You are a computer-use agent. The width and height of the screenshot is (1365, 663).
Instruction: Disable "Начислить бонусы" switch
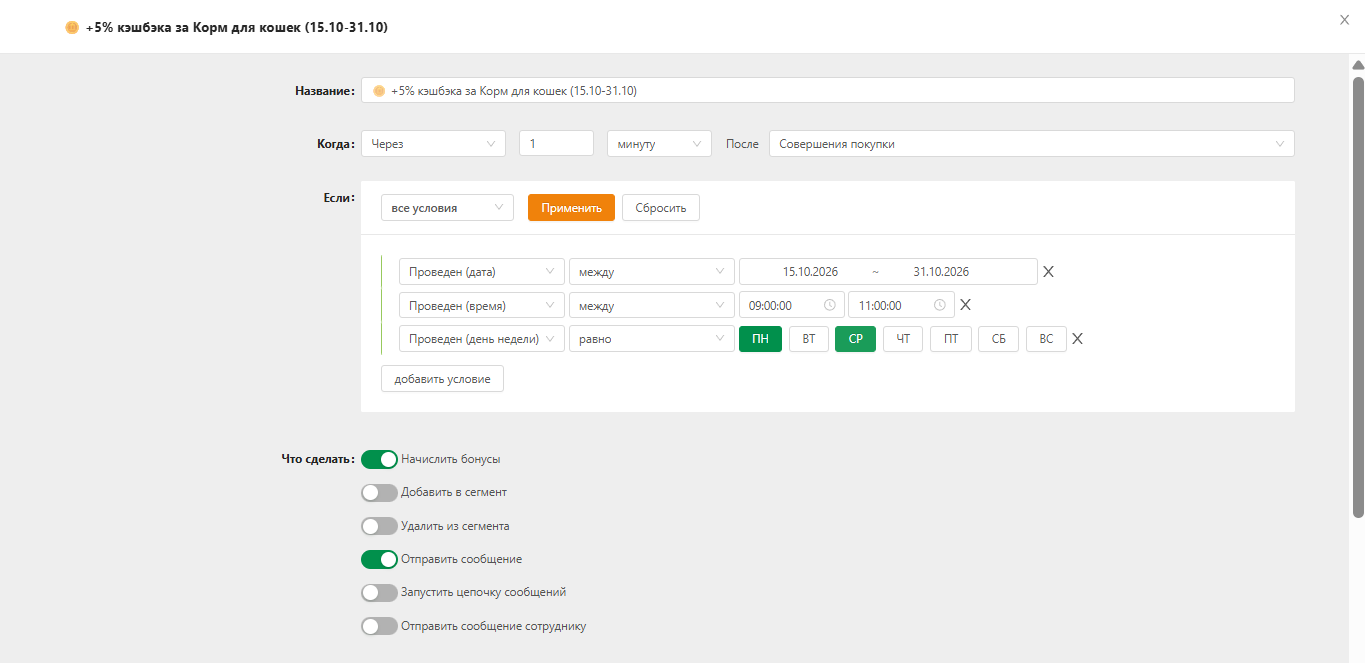pos(379,459)
